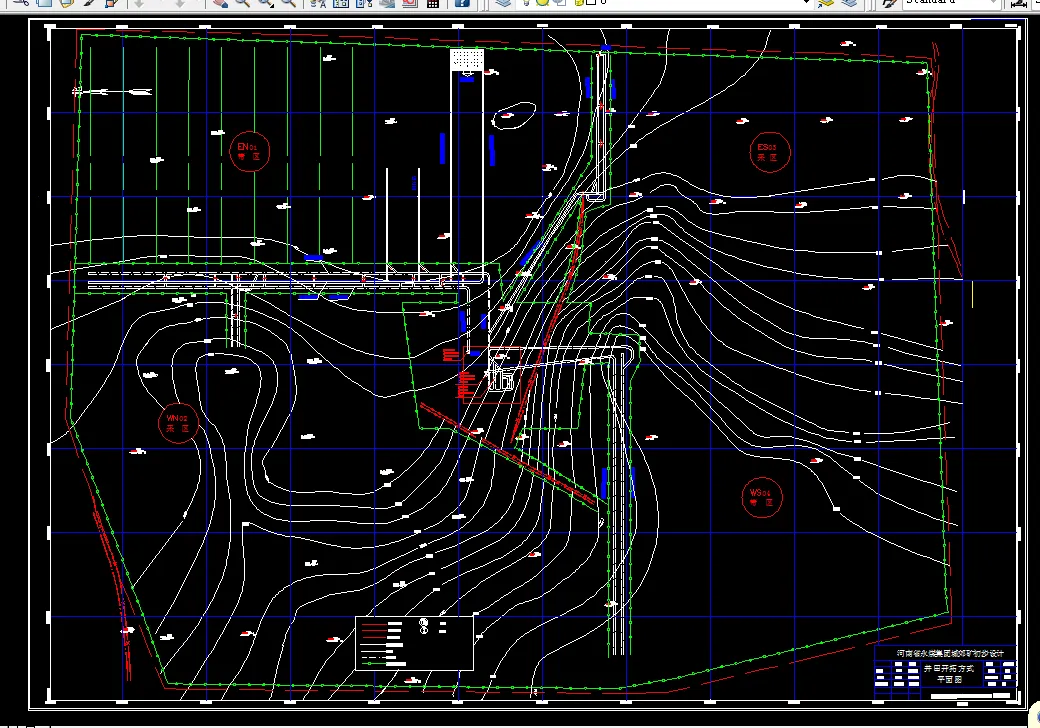1040x728 pixels.
Task: Open the Layer Properties Manager icon
Action: [x=504, y=3]
